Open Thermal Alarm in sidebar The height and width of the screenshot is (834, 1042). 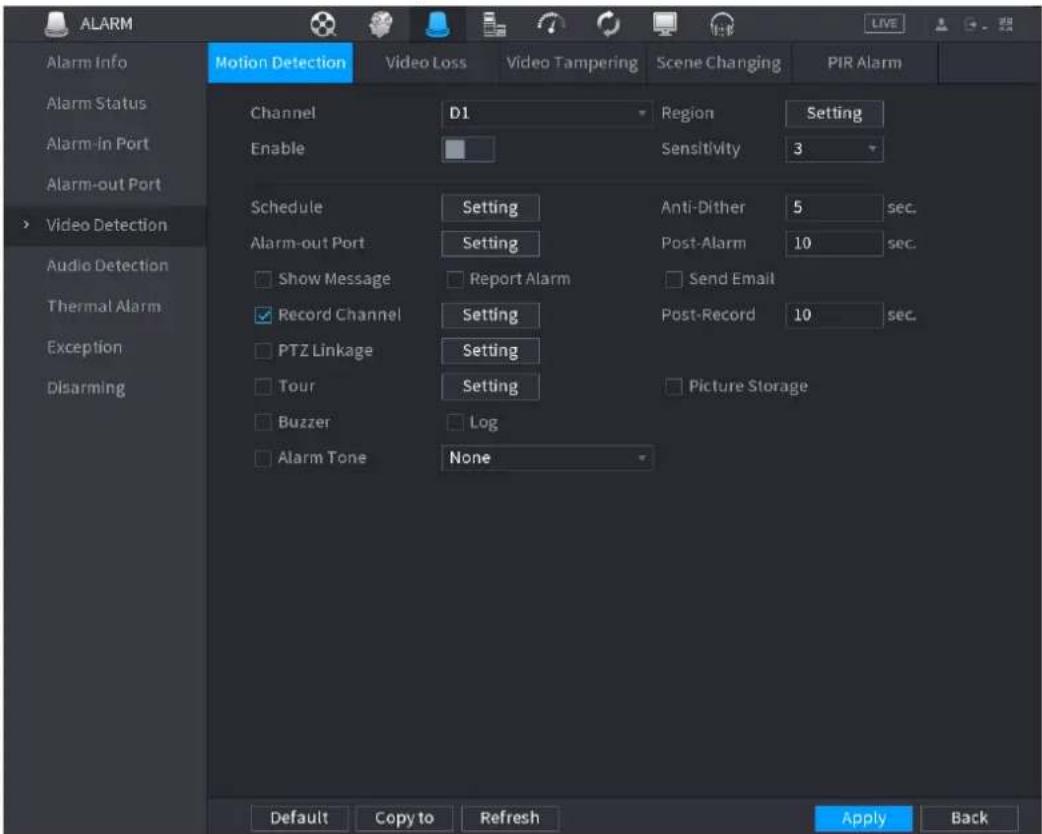(x=104, y=306)
